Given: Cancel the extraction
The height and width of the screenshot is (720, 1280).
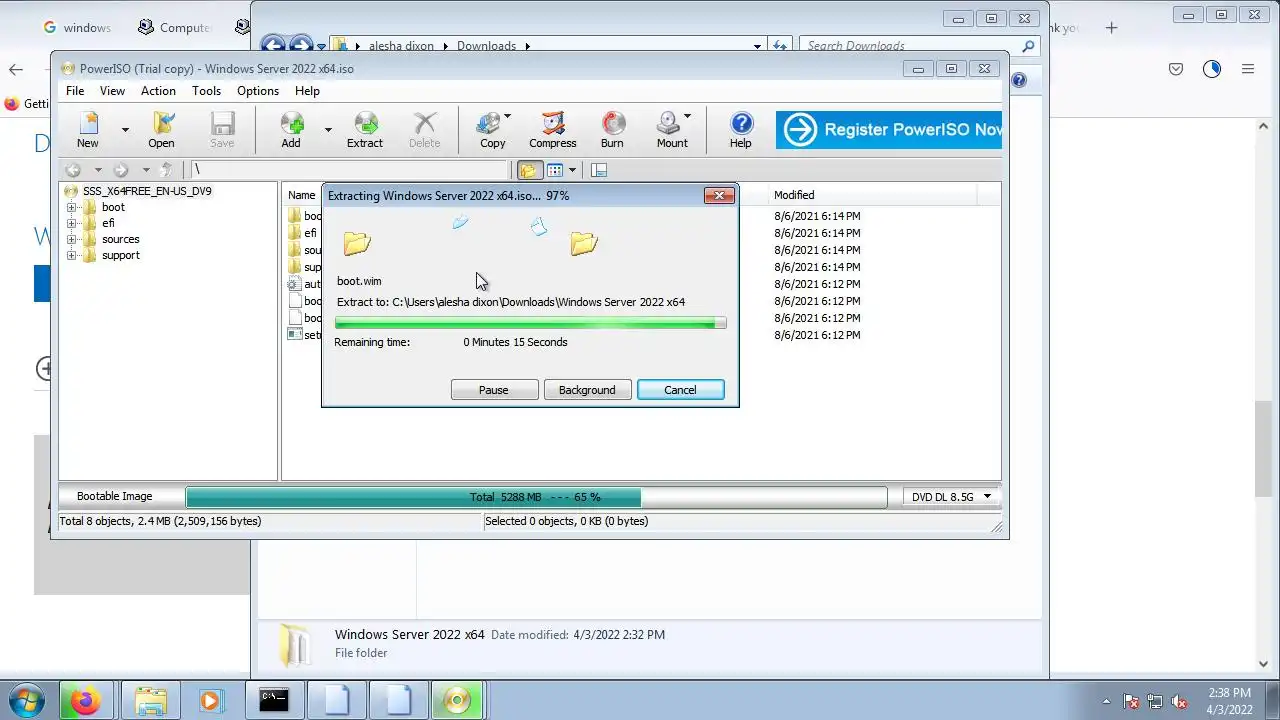Looking at the screenshot, I should click(x=680, y=390).
